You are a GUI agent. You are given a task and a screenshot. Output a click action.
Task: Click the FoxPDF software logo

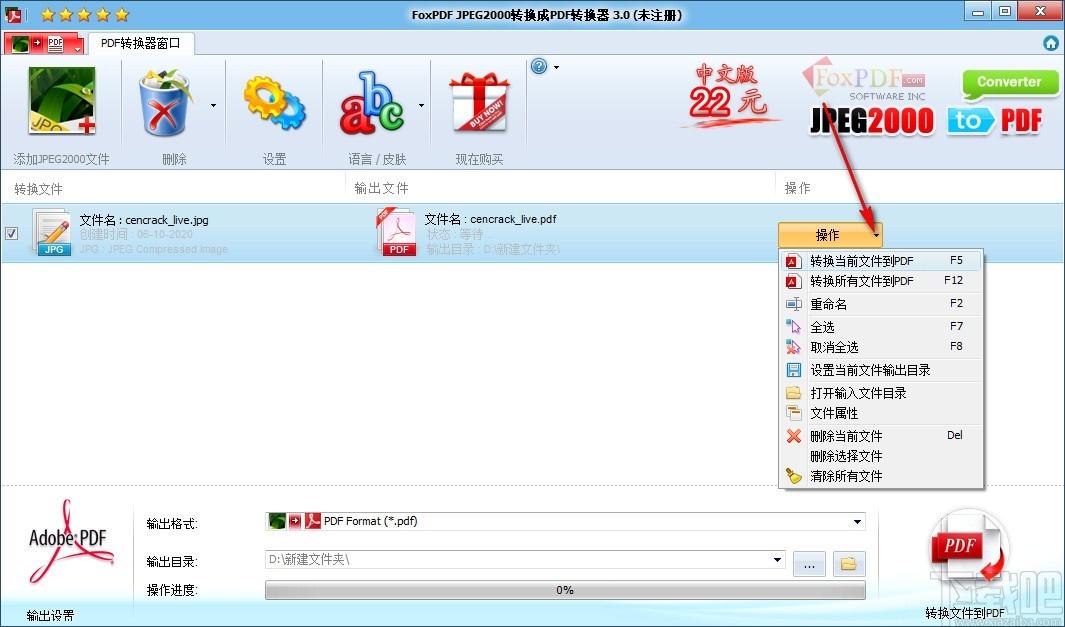[864, 80]
